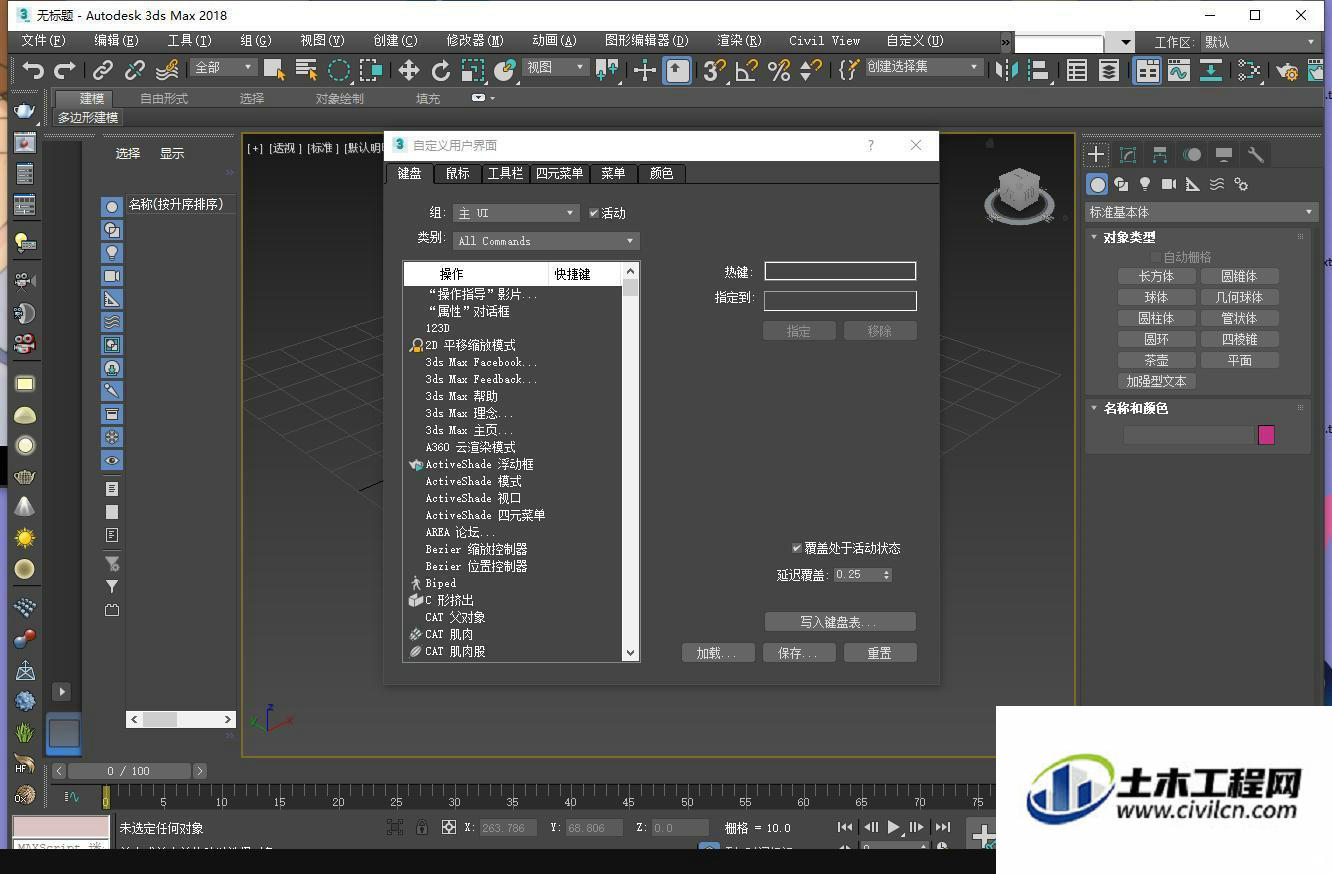The image size is (1332, 874).
Task: Click the Redo arrow icon
Action: point(65,70)
